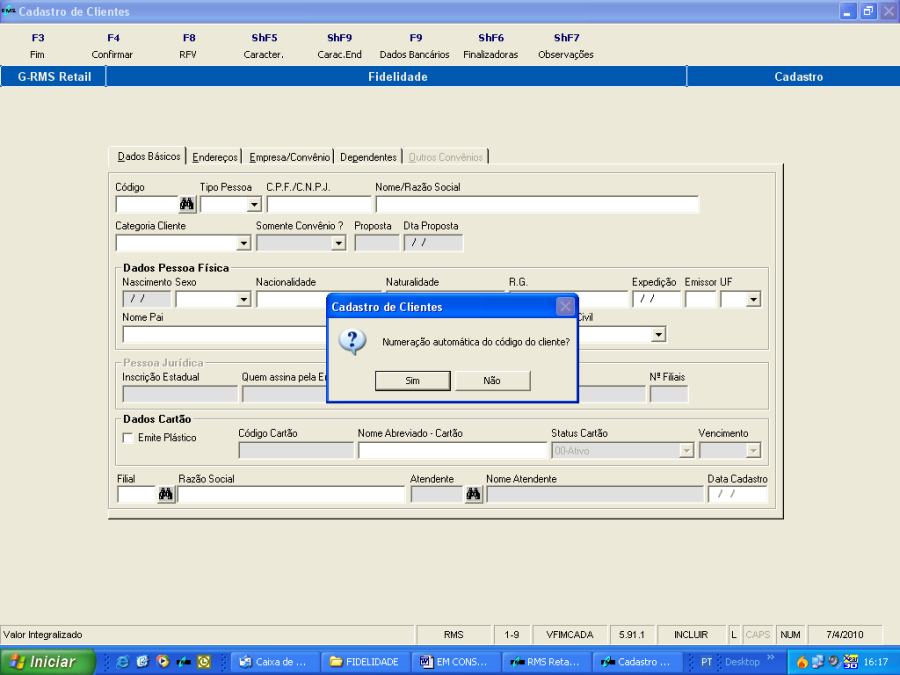
Task: Switch to the Endereços tab
Action: 215,157
